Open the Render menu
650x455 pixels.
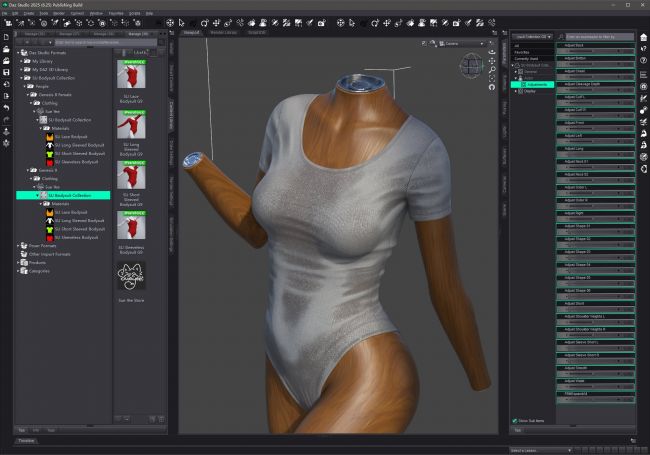(x=57, y=14)
